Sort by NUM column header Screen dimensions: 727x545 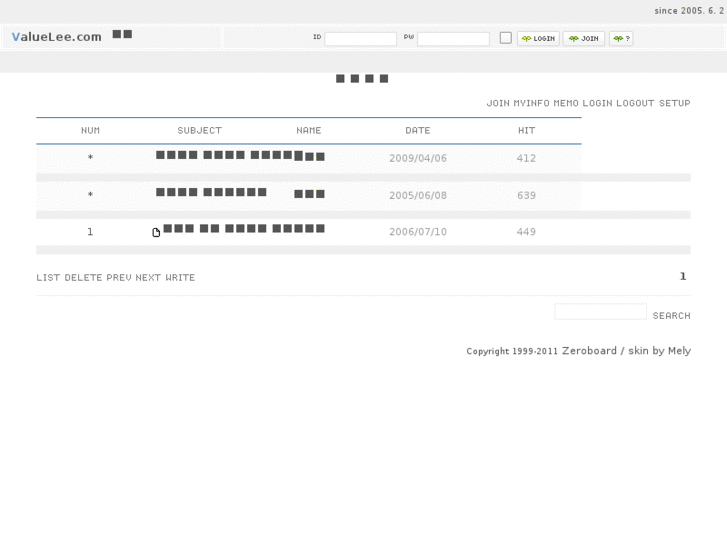click(90, 130)
